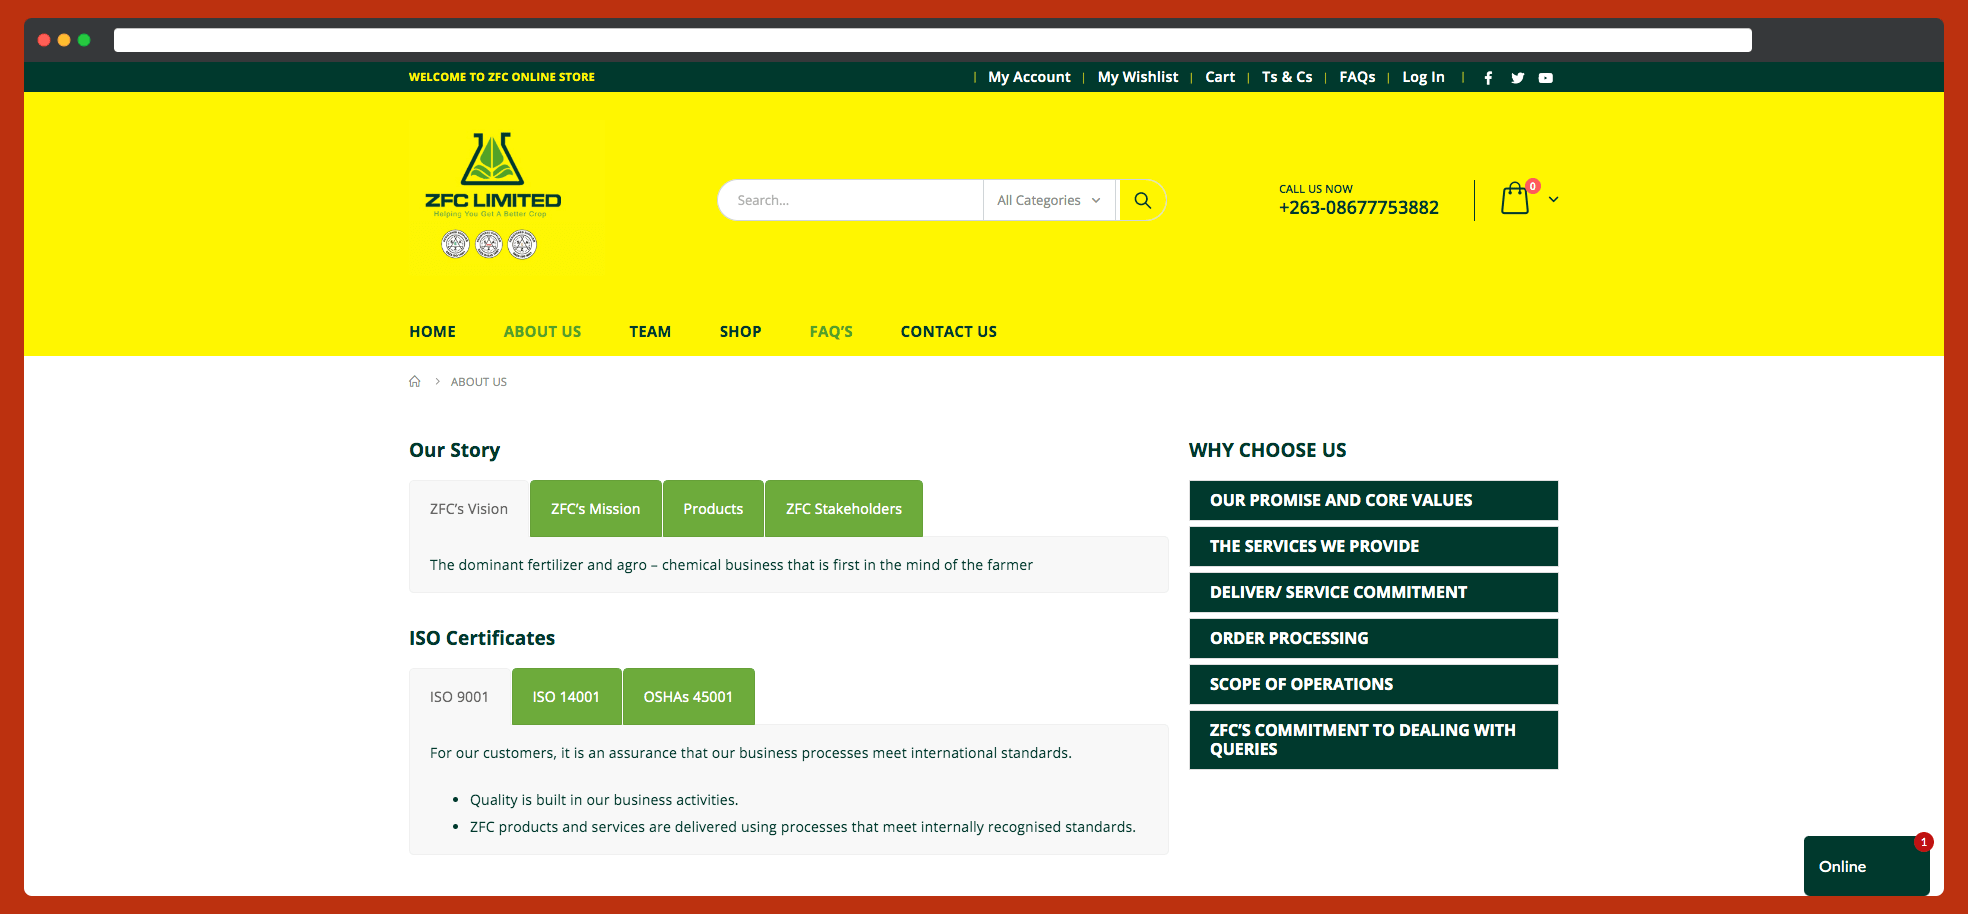Click the last ISO certification badge
The image size is (1968, 914).
(x=522, y=244)
